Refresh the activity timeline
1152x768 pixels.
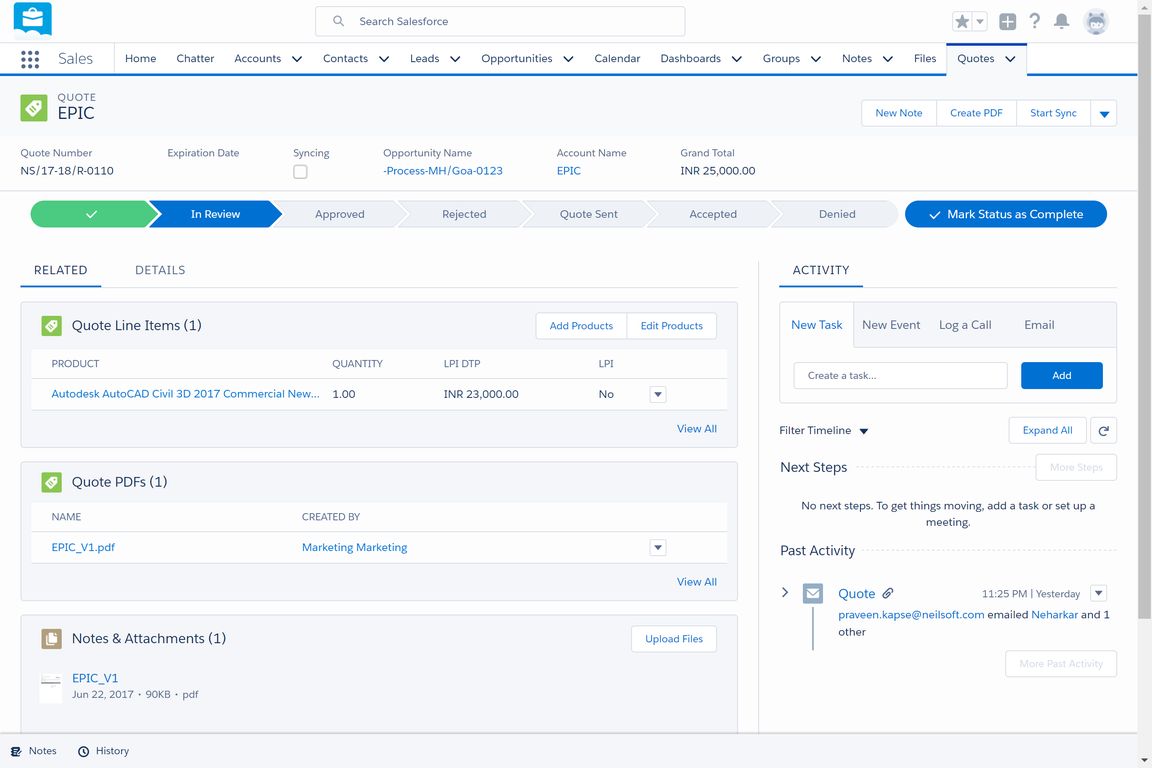pos(1103,430)
